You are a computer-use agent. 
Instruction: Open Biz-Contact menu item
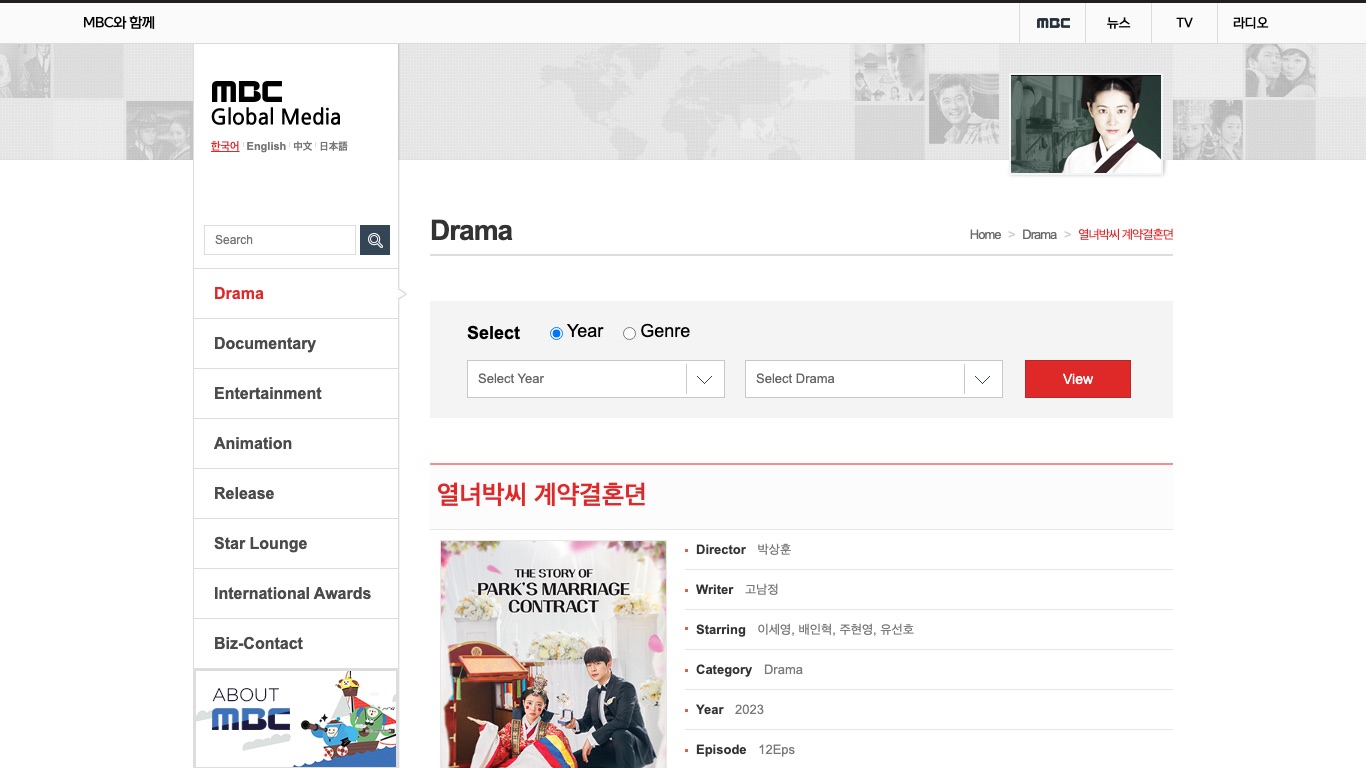click(296, 643)
